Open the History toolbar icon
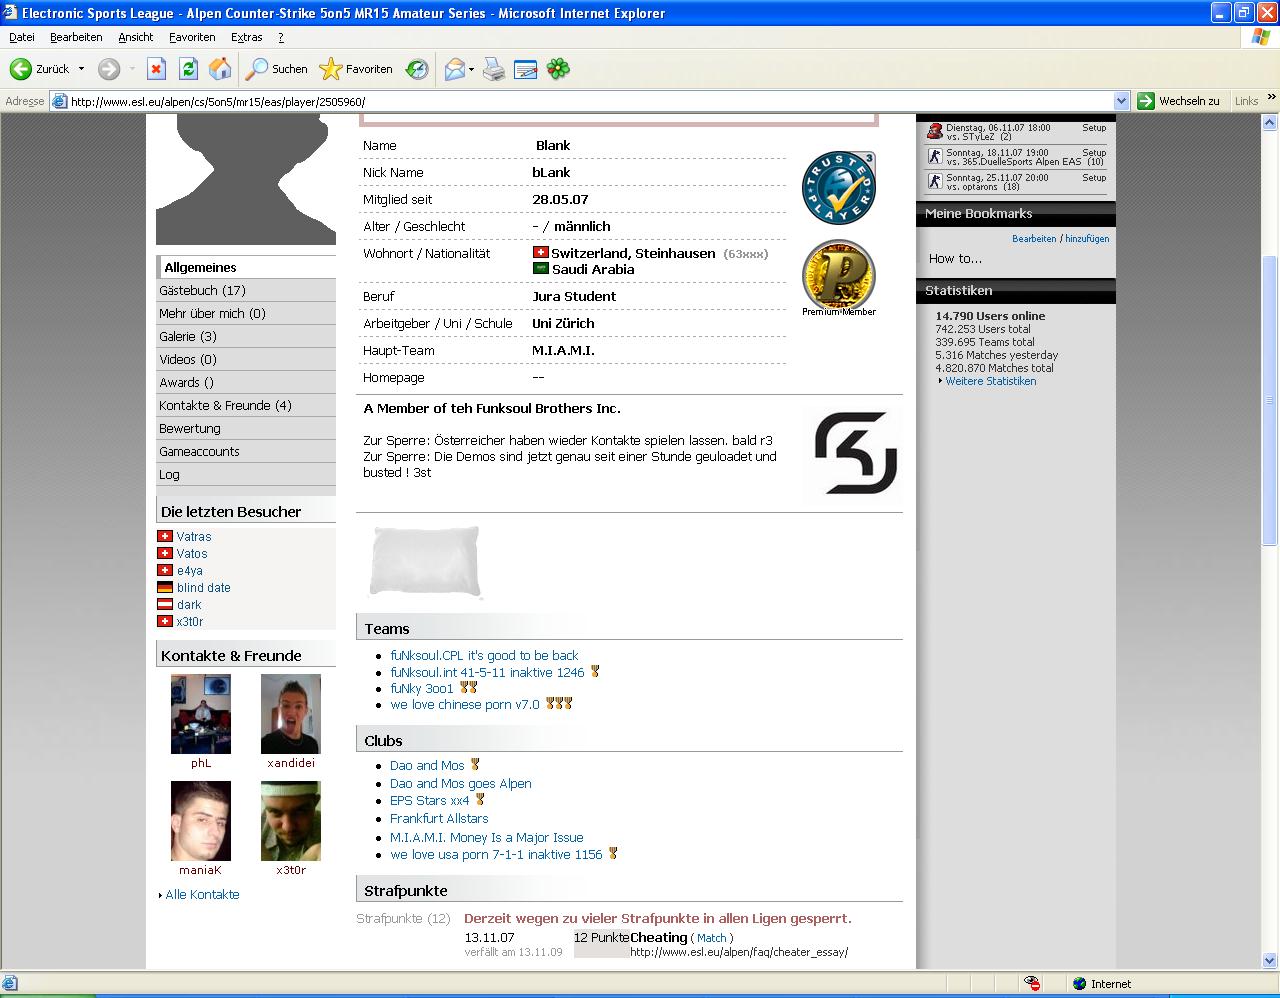1280x998 pixels. (x=417, y=69)
